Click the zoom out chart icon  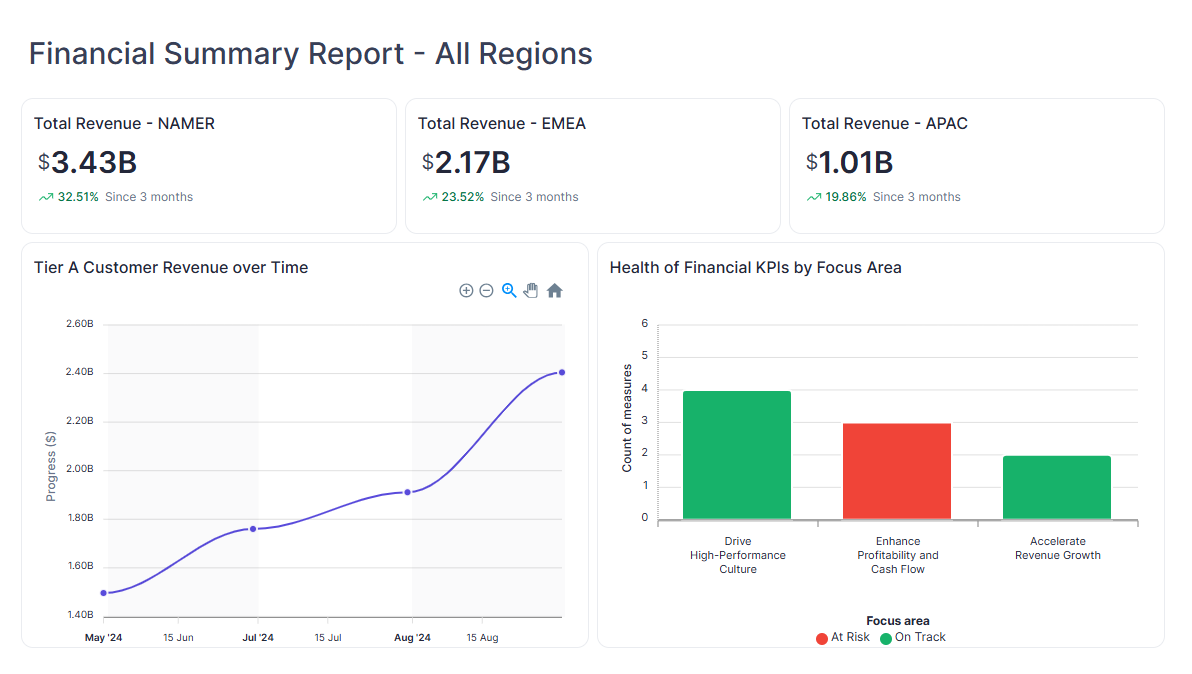tap(486, 291)
